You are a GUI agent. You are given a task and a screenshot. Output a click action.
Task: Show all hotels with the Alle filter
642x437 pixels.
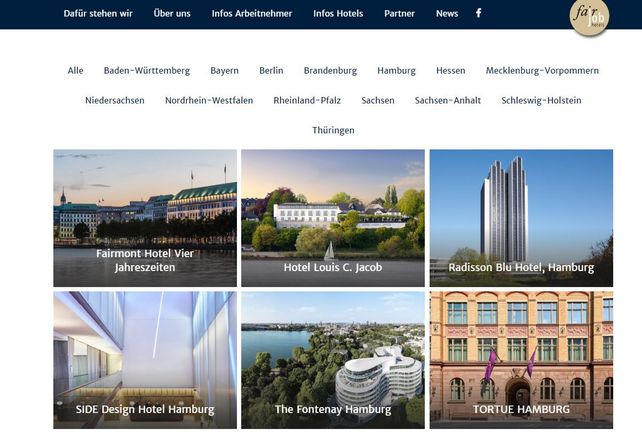(75, 70)
